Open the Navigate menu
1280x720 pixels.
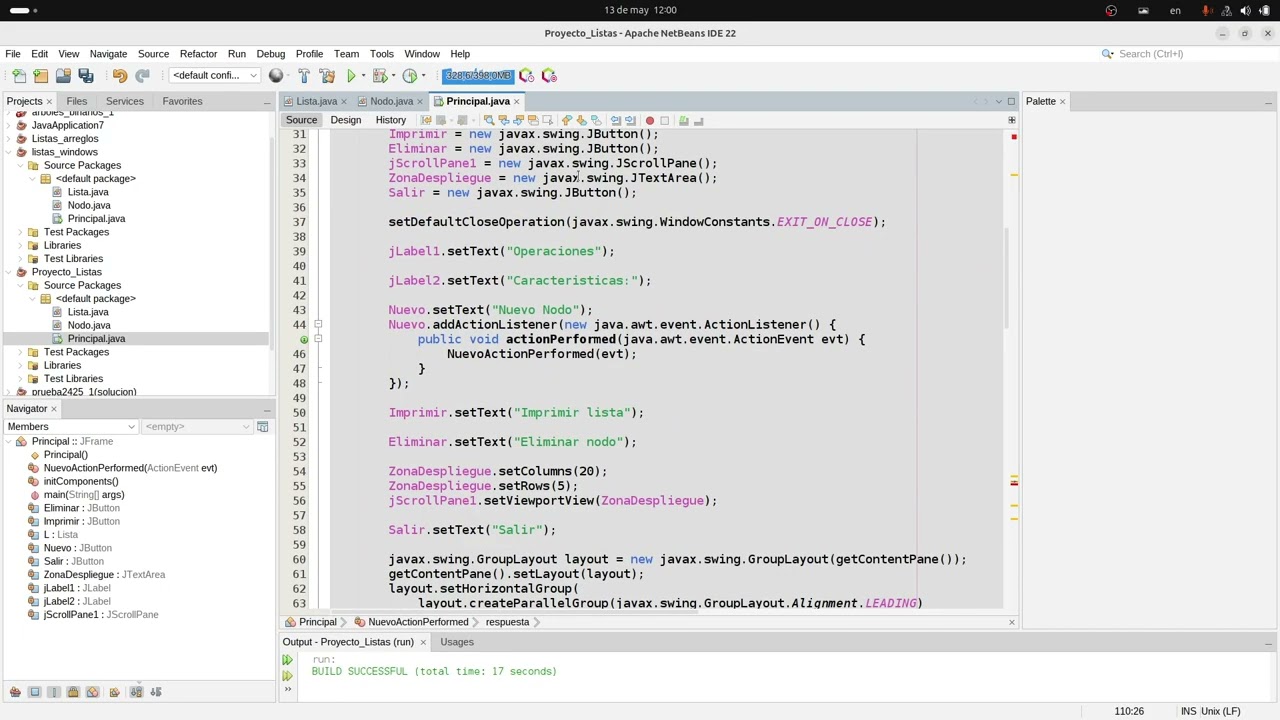pos(108,54)
